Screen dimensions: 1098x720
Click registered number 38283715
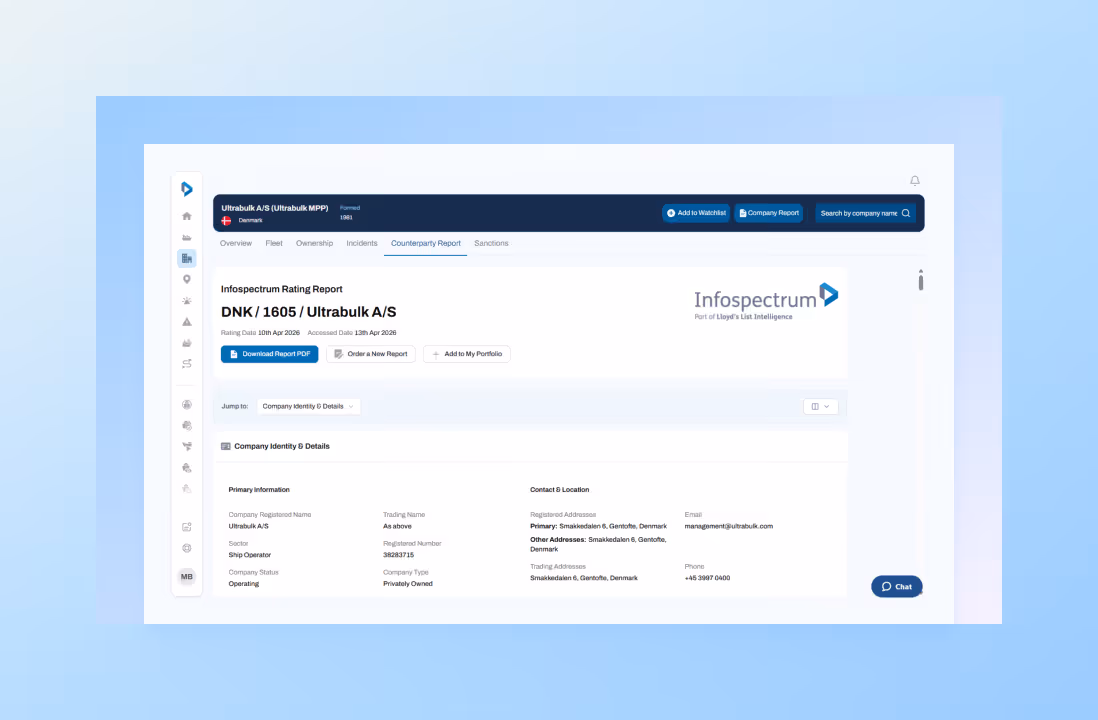398,555
